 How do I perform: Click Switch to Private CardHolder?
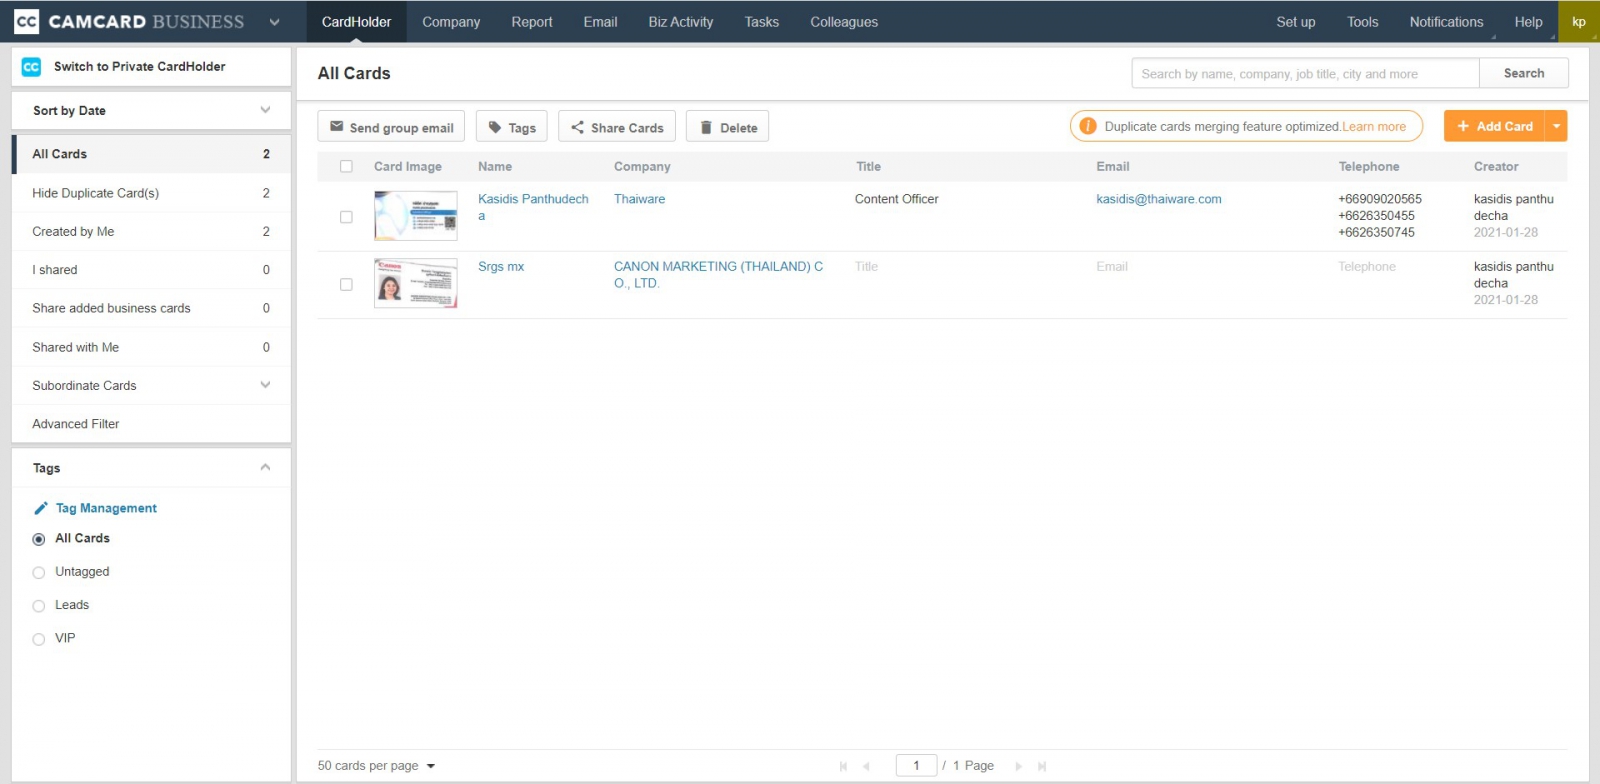tap(139, 67)
